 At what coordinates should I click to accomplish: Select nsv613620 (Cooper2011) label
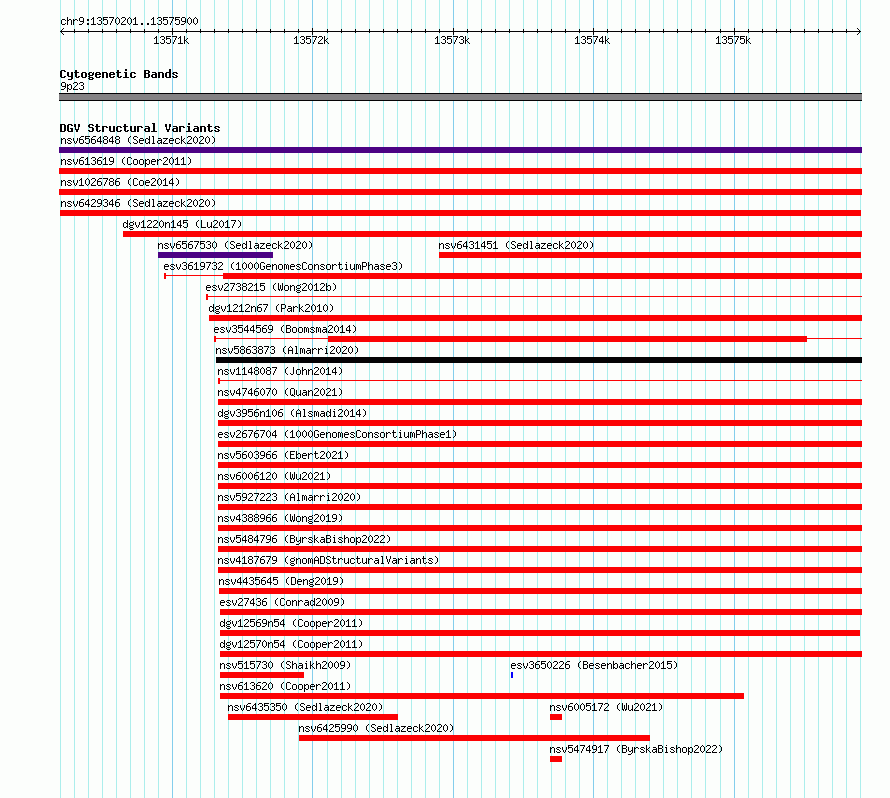pyautogui.click(x=286, y=686)
